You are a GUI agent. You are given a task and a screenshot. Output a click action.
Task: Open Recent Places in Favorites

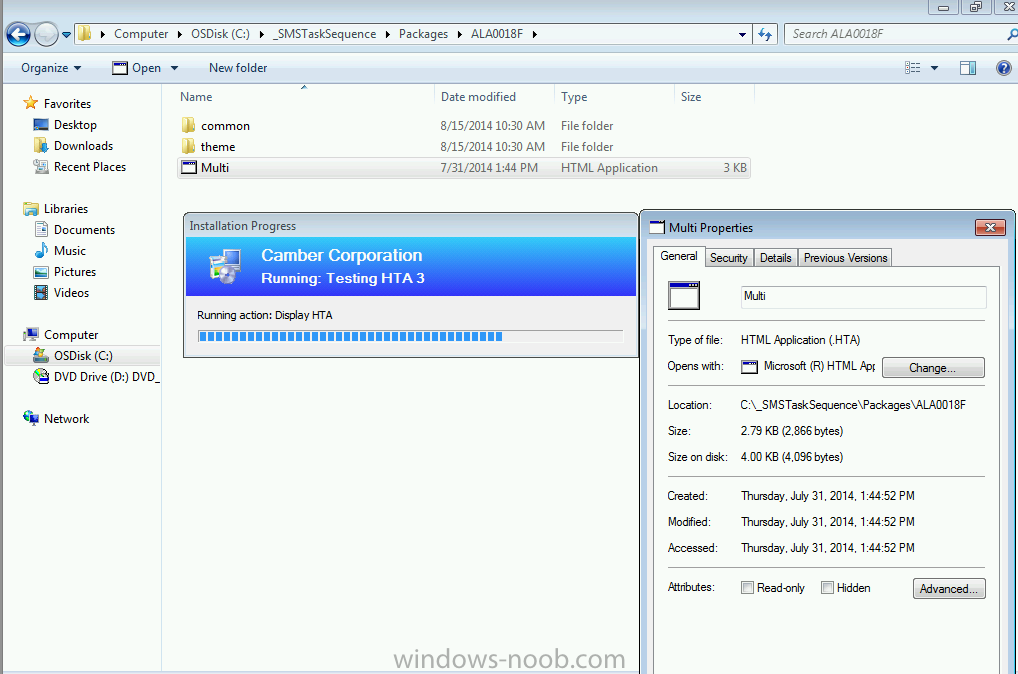(x=90, y=167)
